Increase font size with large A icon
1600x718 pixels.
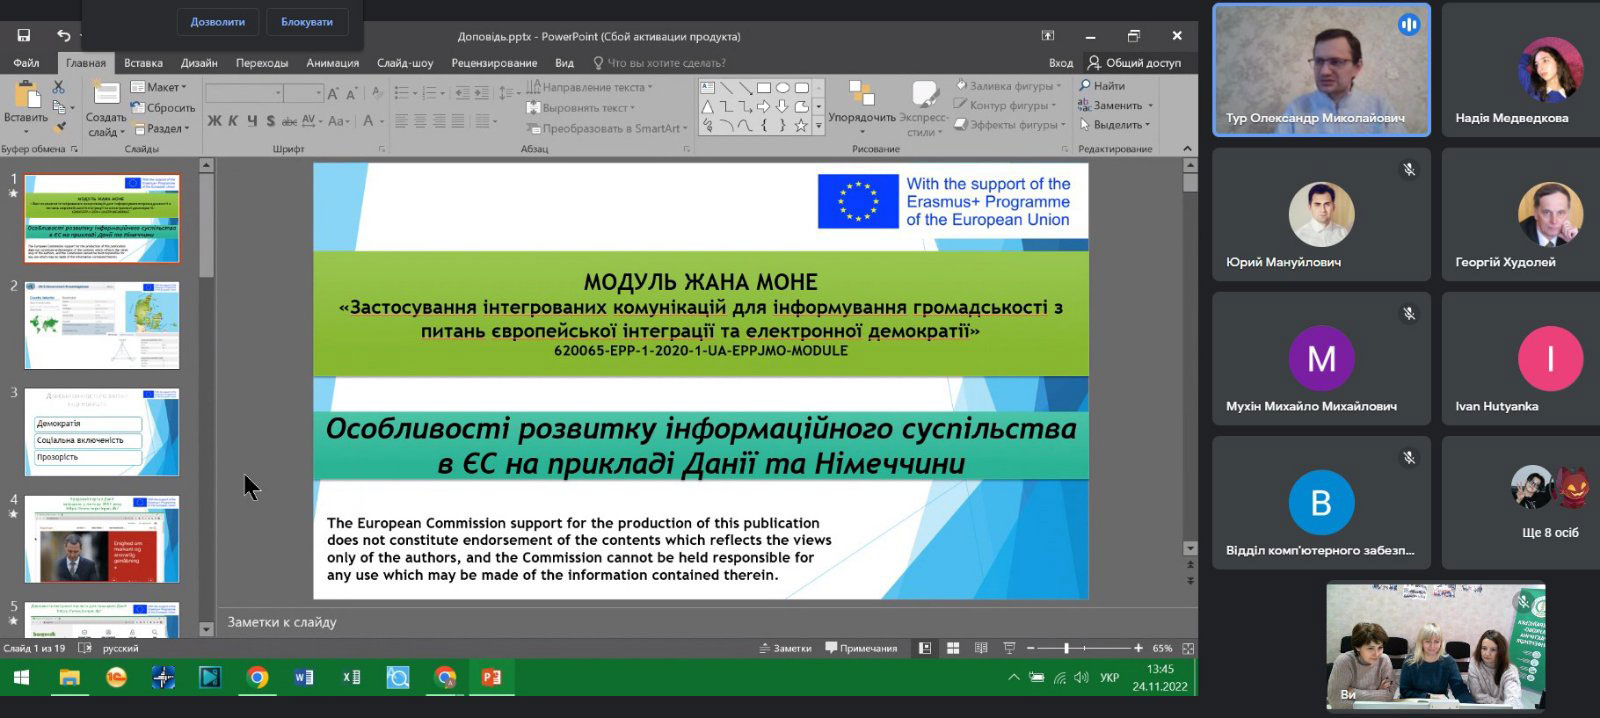click(x=333, y=93)
